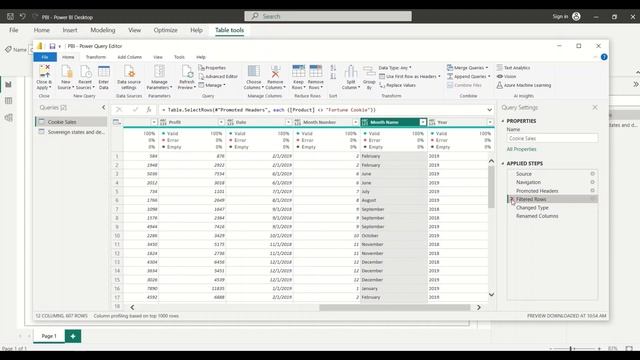Open Data source settings
640x360 pixels.
129,77
